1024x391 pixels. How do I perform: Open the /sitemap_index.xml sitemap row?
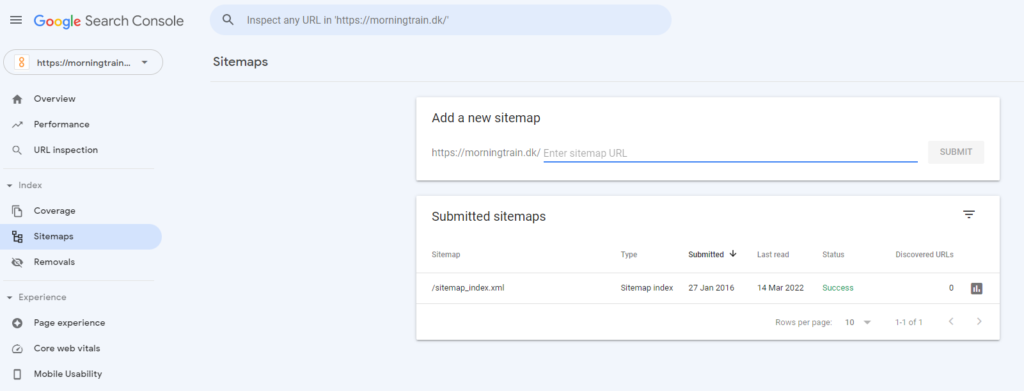click(x=708, y=288)
